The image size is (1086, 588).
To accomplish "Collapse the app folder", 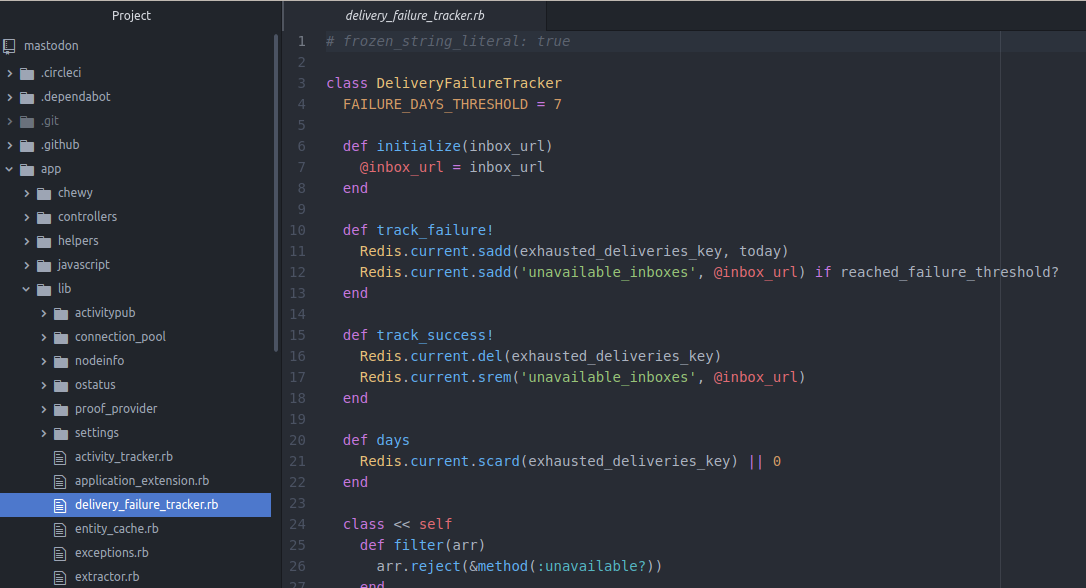I will tap(9, 168).
